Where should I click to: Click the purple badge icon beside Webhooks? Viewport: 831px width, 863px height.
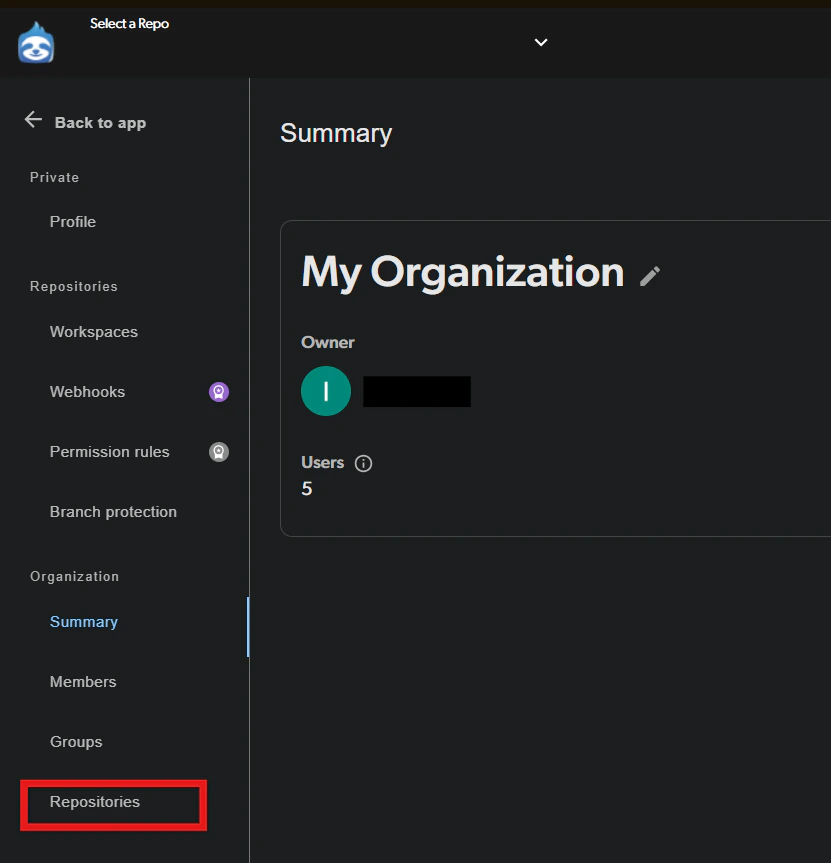click(x=218, y=391)
